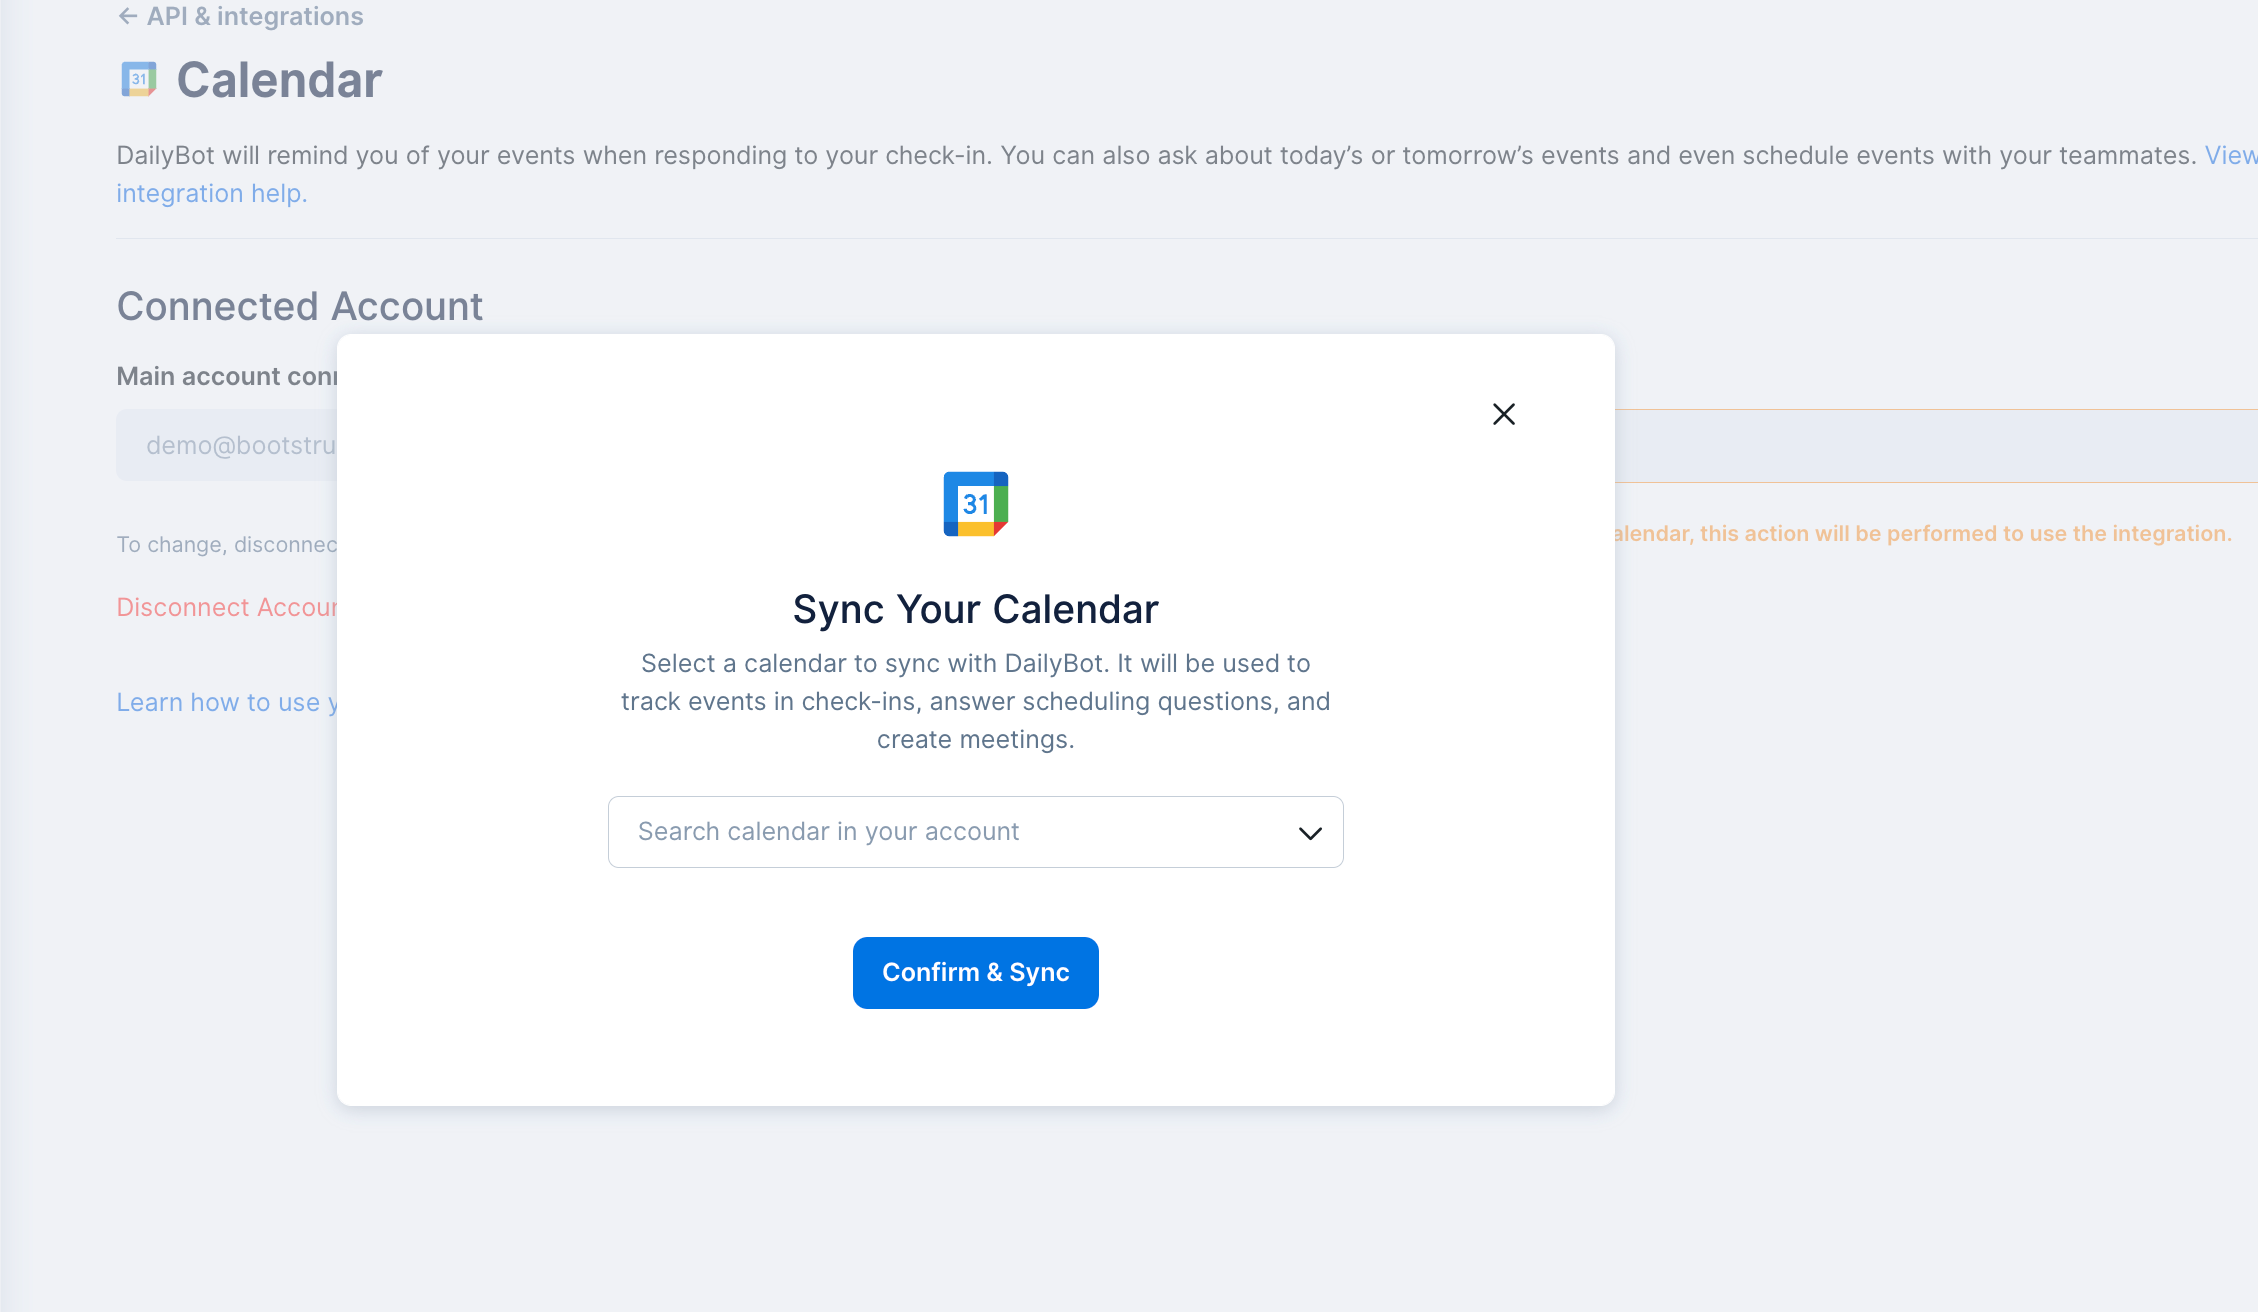The image size is (2258, 1312).
Task: Click the Google Calendar icon in the dialog
Action: point(975,504)
